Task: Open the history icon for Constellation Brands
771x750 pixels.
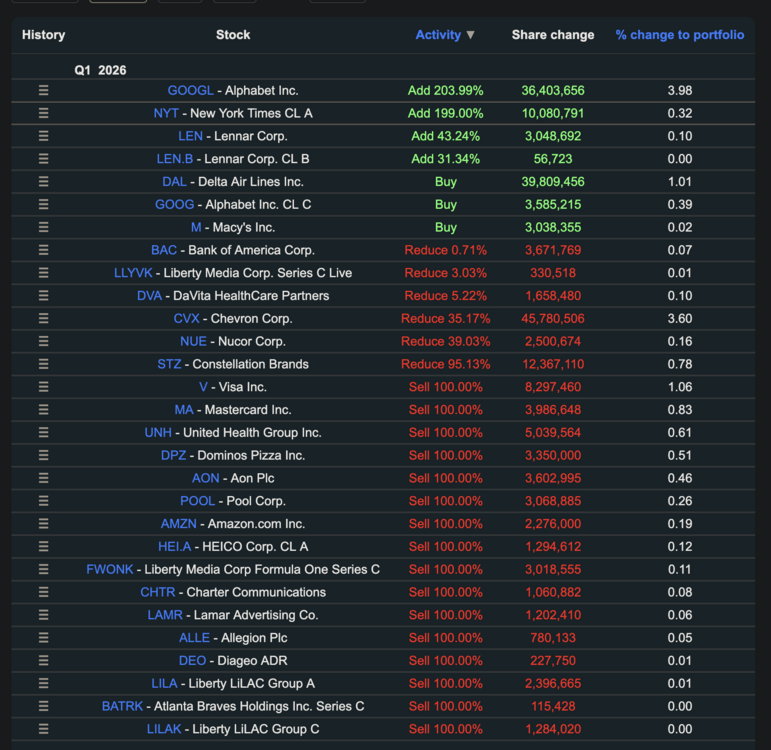Action: click(43, 364)
